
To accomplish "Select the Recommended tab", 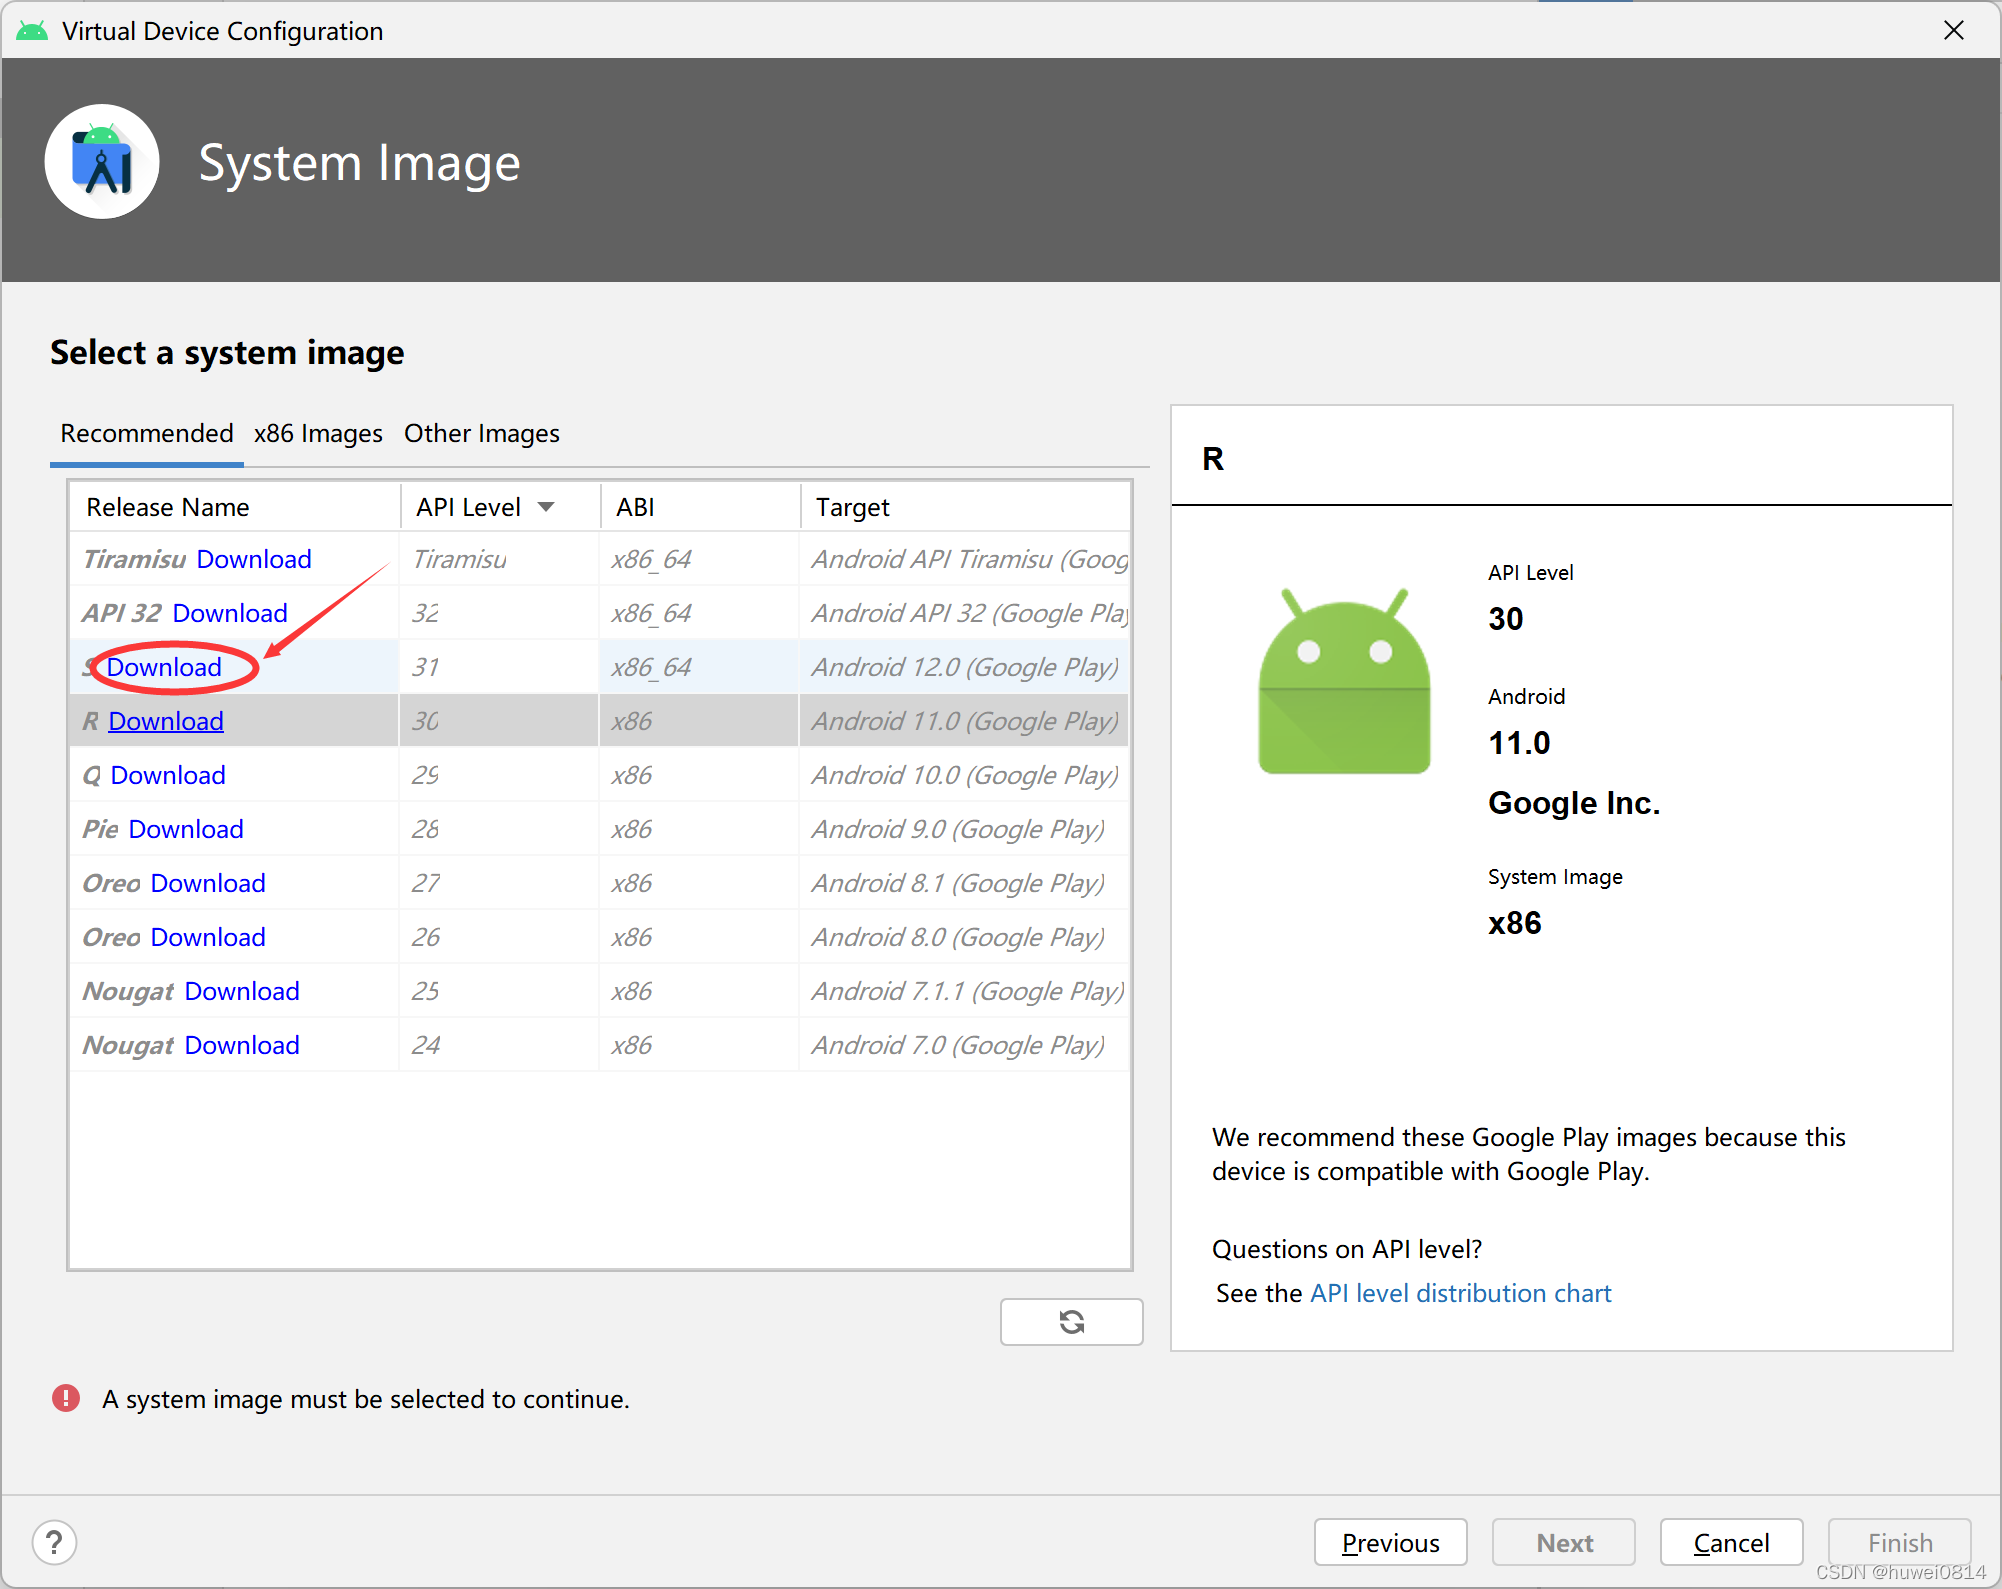I will point(145,432).
